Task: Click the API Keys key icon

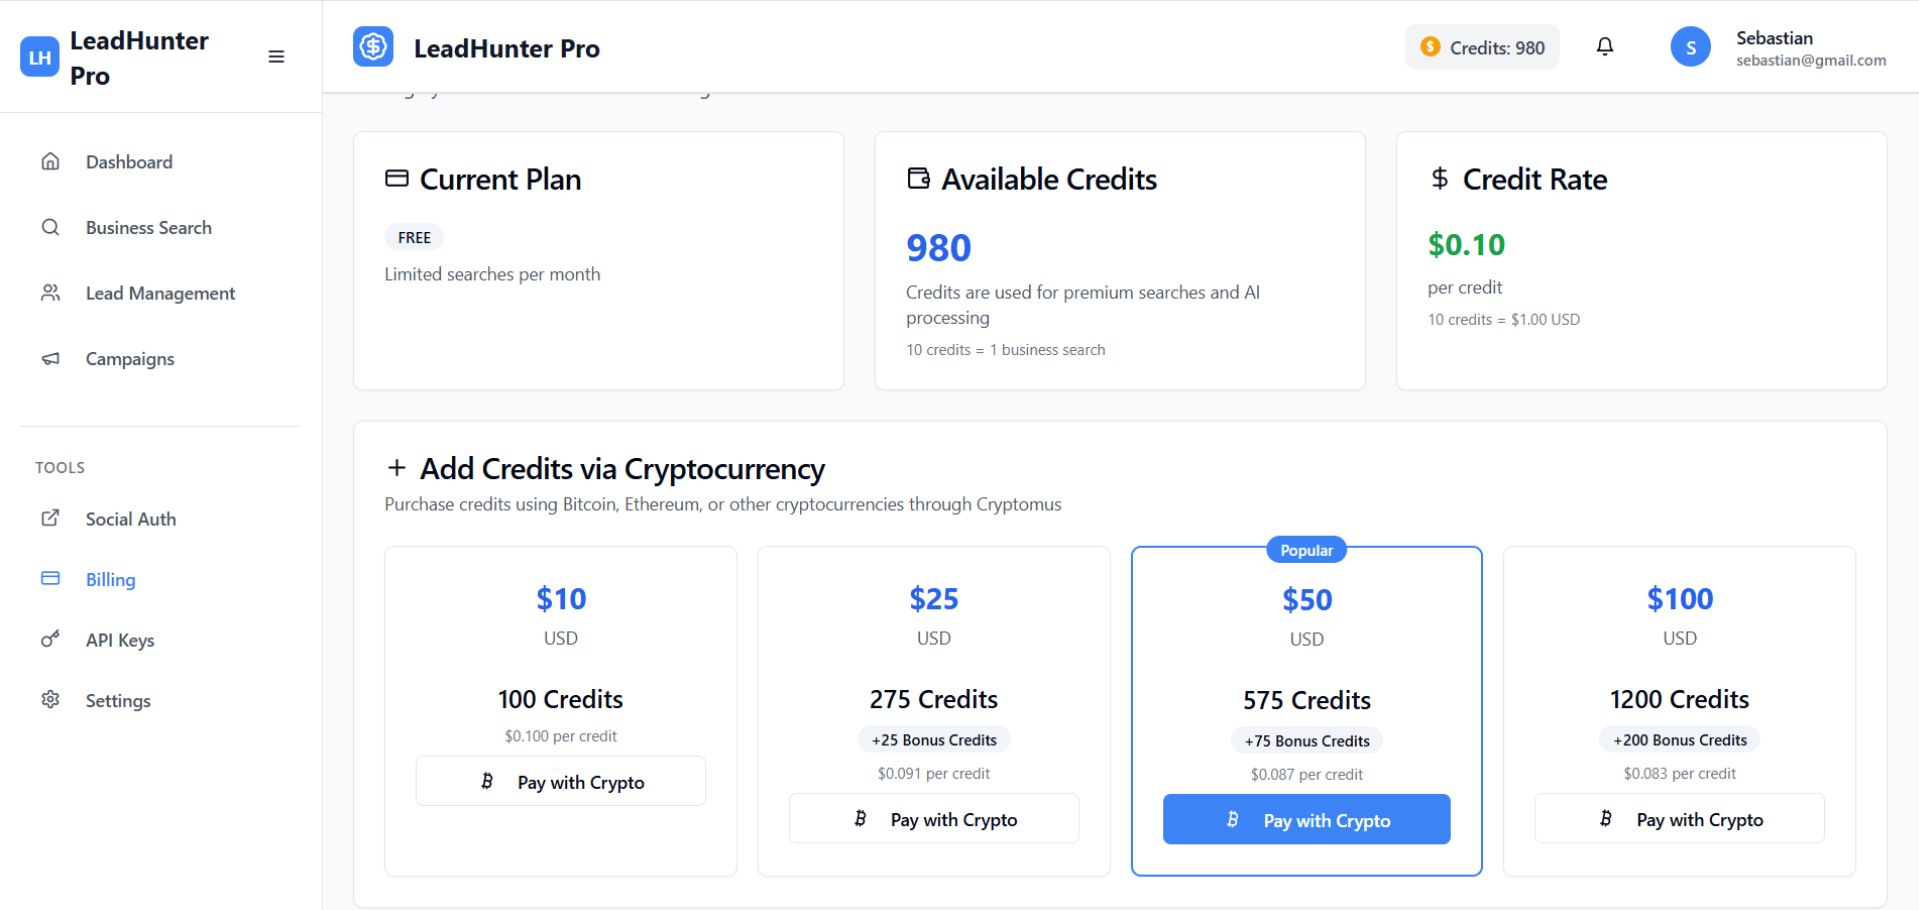Action: [x=50, y=639]
